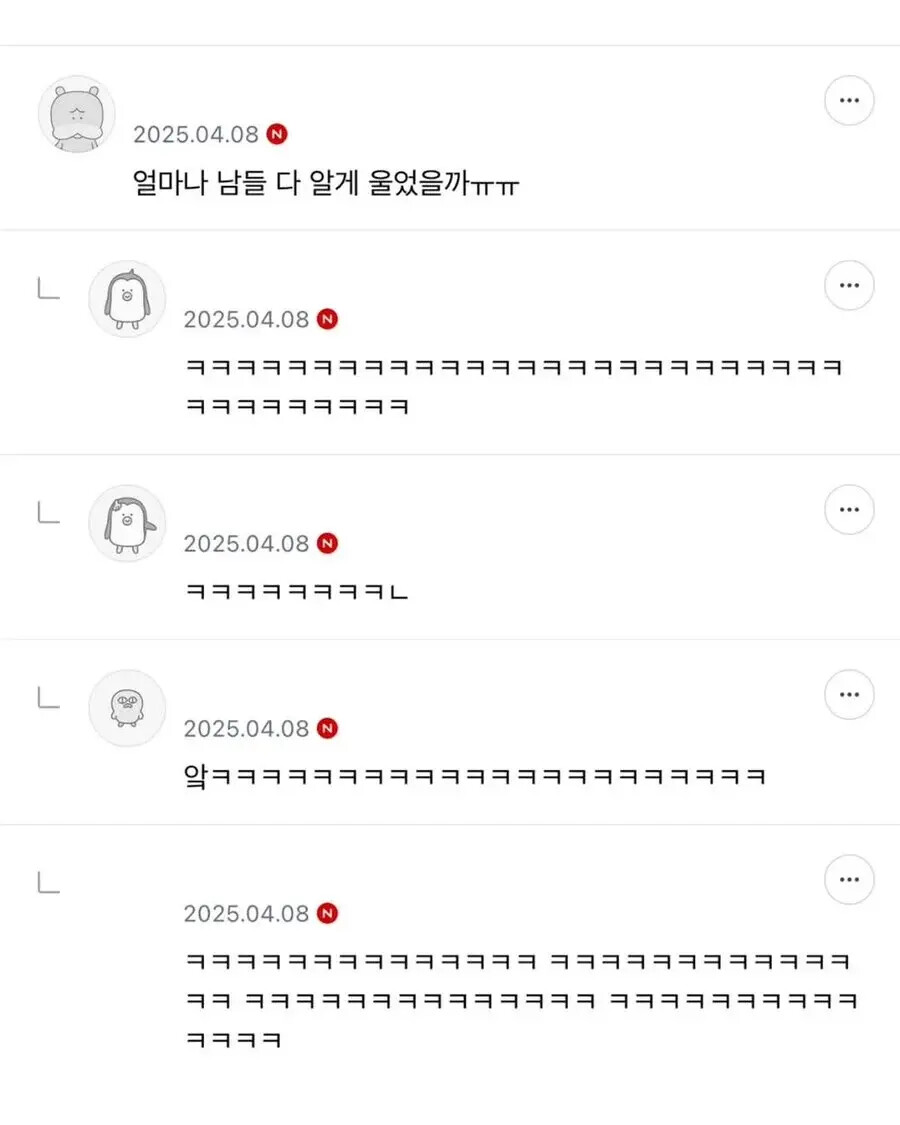The width and height of the screenshot is (900, 1125).
Task: Open more options for the first reply
Action: coord(849,286)
